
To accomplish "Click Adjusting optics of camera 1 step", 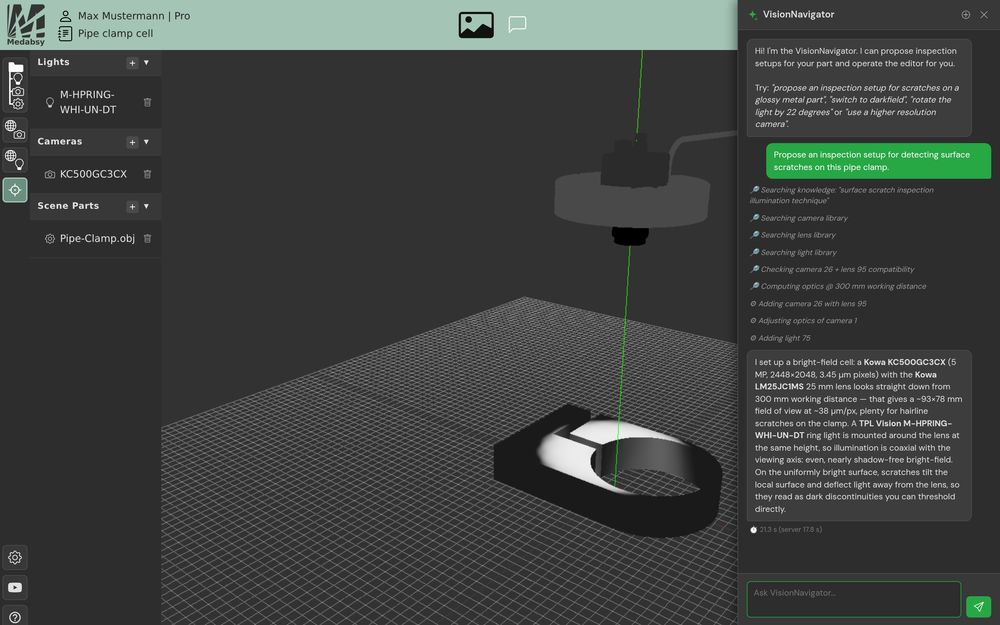I will 804,321.
